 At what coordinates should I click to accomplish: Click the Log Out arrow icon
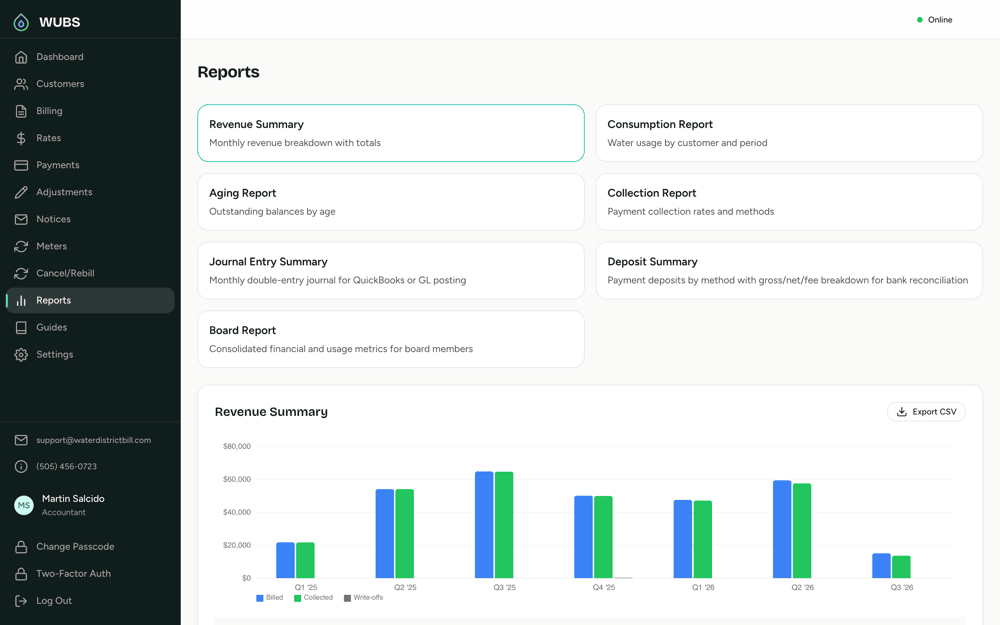tap(21, 601)
